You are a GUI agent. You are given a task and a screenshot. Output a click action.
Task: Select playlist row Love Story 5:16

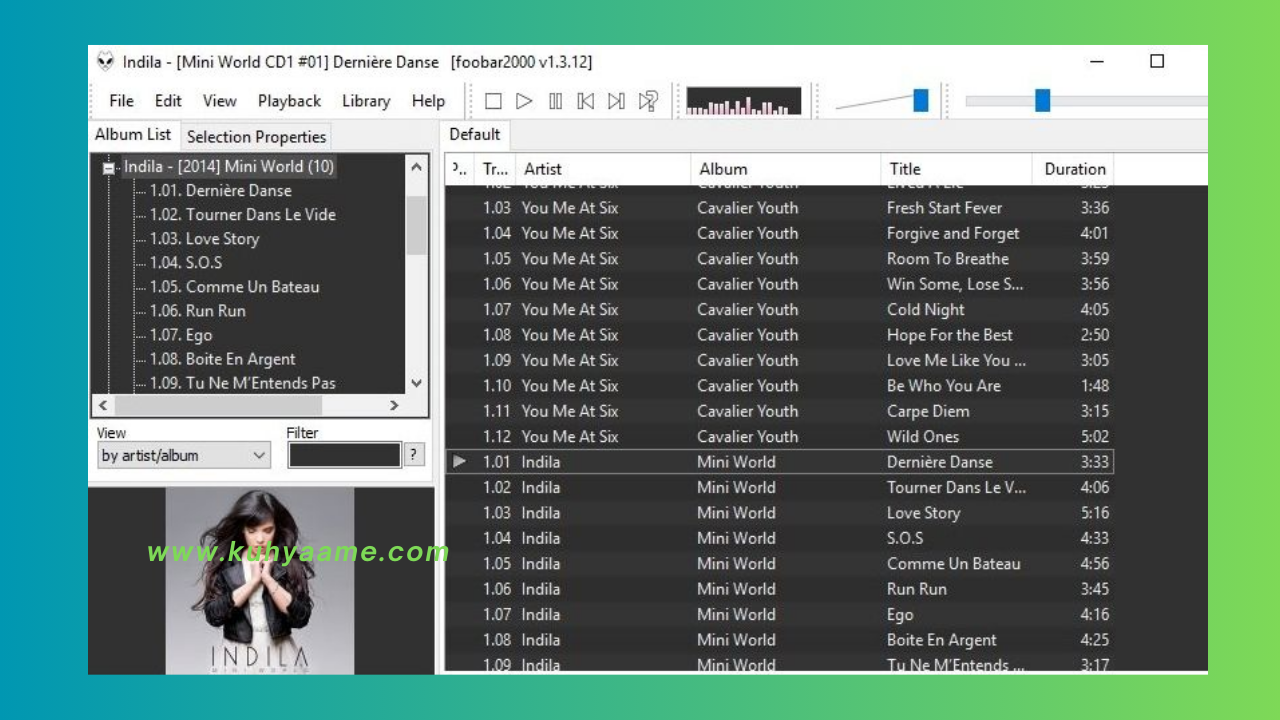(x=779, y=513)
